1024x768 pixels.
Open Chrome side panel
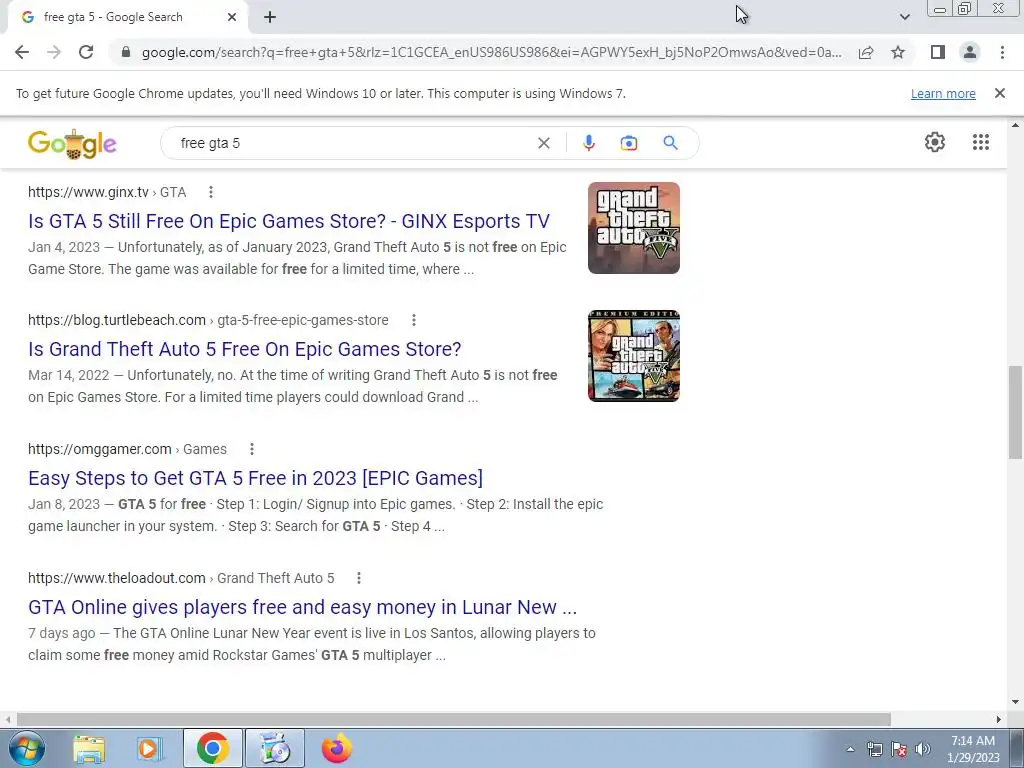point(938,52)
